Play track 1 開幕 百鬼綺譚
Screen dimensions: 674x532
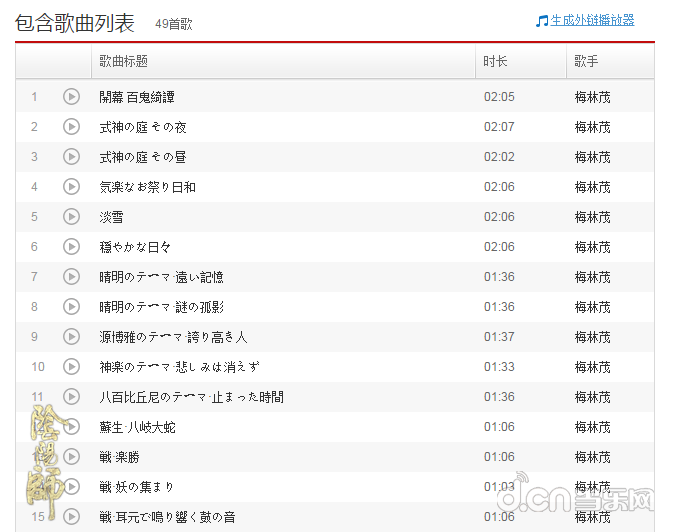[71, 97]
